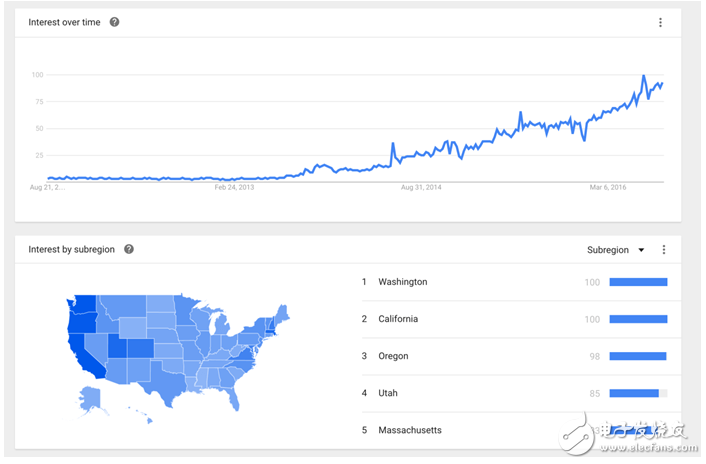The height and width of the screenshot is (464, 706).
Task: Select Washington in the subregion list
Action: (x=402, y=282)
